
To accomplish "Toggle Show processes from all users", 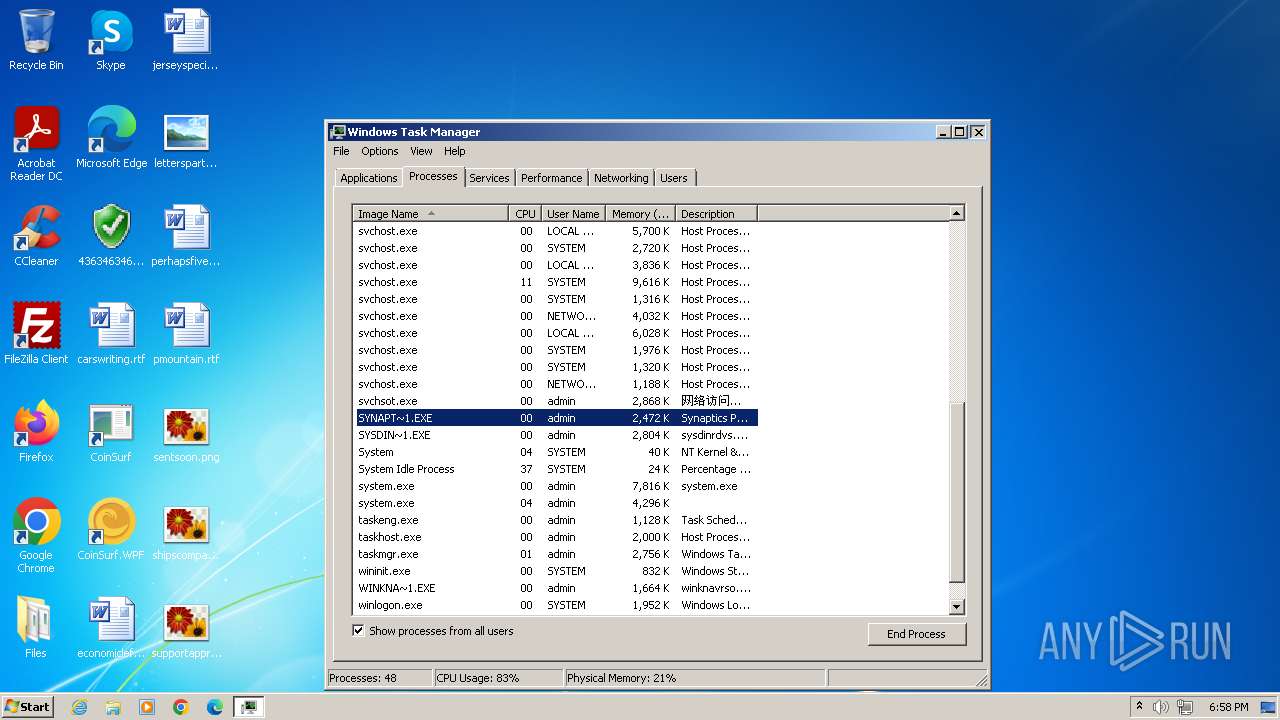I will tap(358, 631).
